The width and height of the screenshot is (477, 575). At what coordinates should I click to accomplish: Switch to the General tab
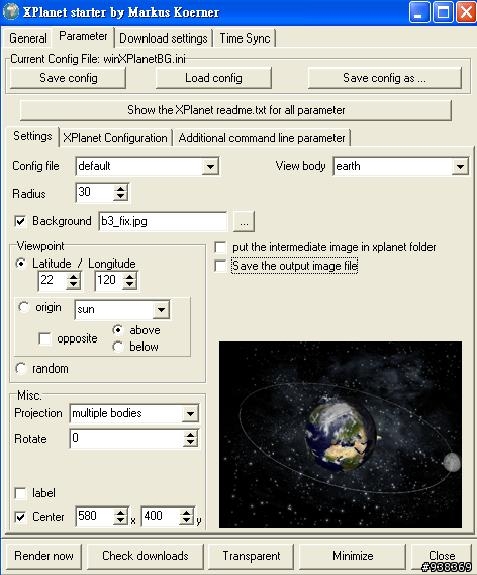click(28, 38)
